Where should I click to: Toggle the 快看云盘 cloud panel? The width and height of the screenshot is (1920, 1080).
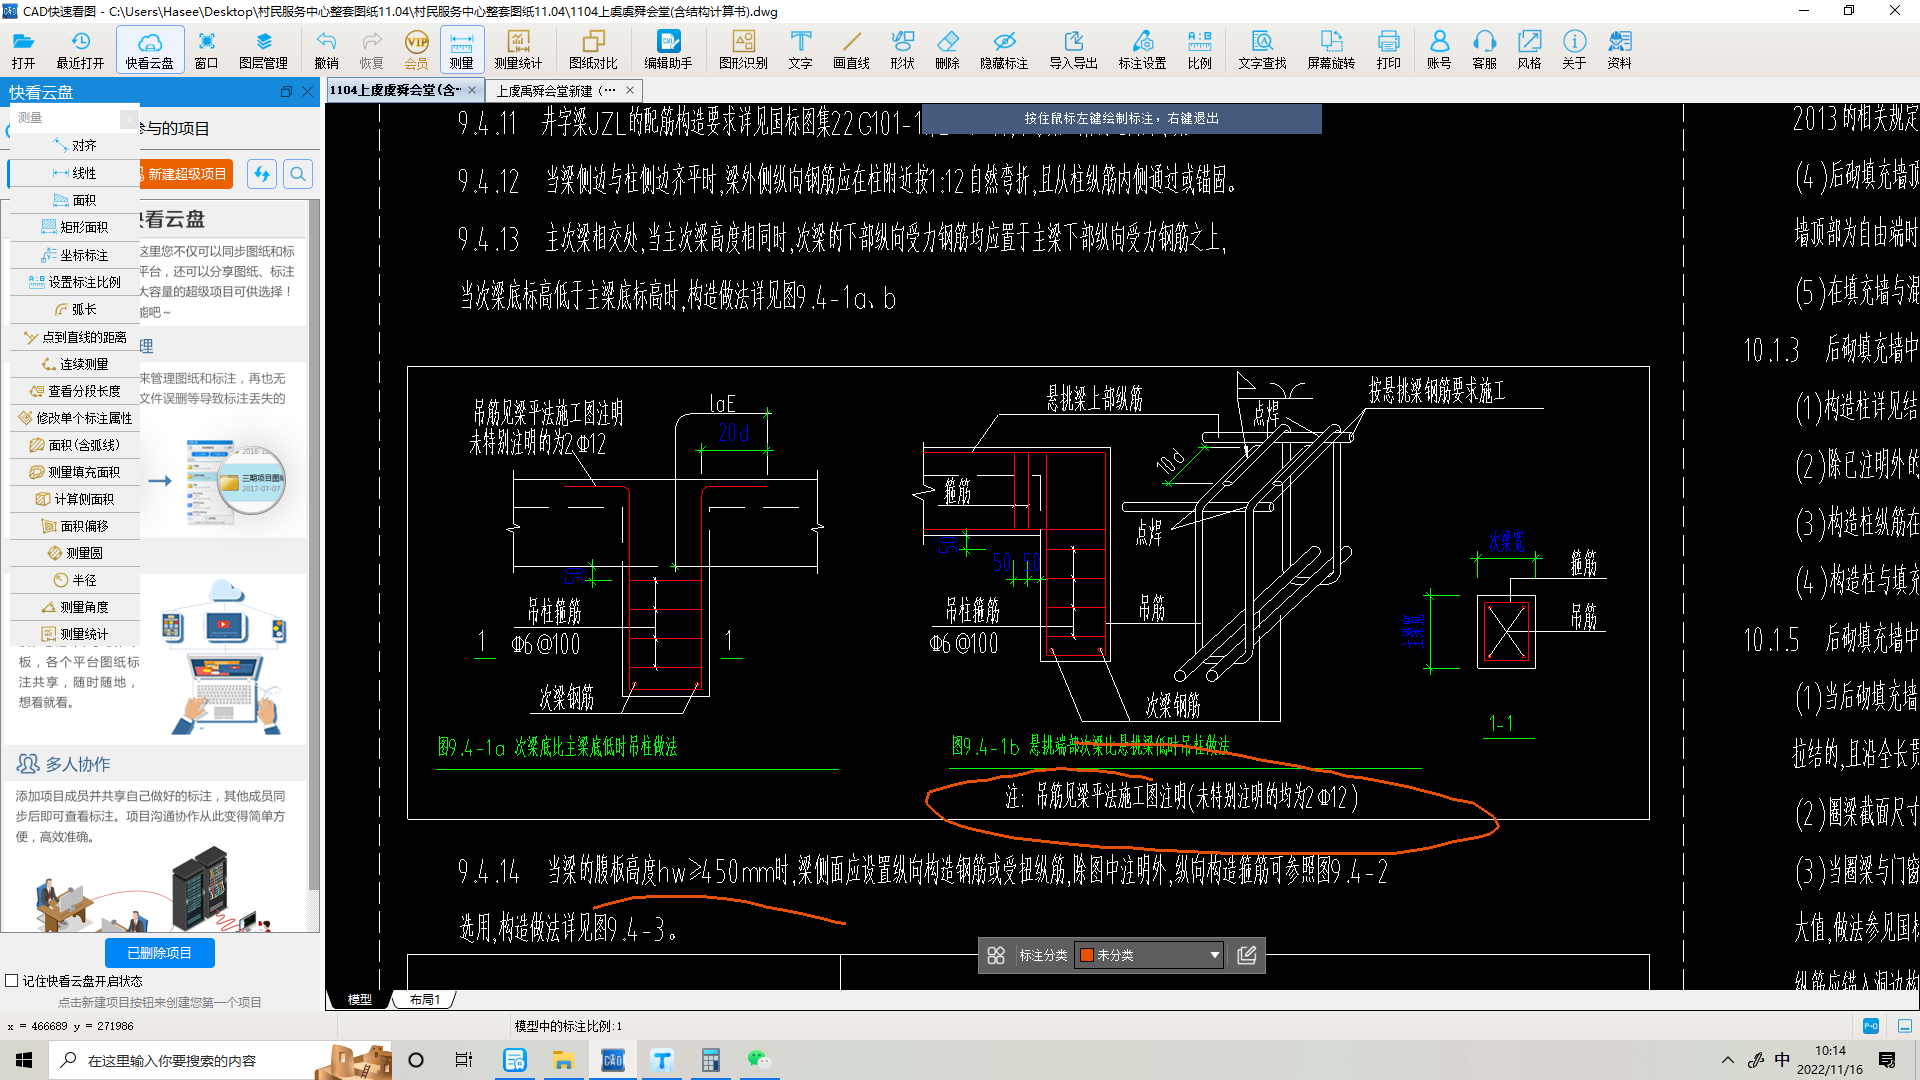coord(149,49)
